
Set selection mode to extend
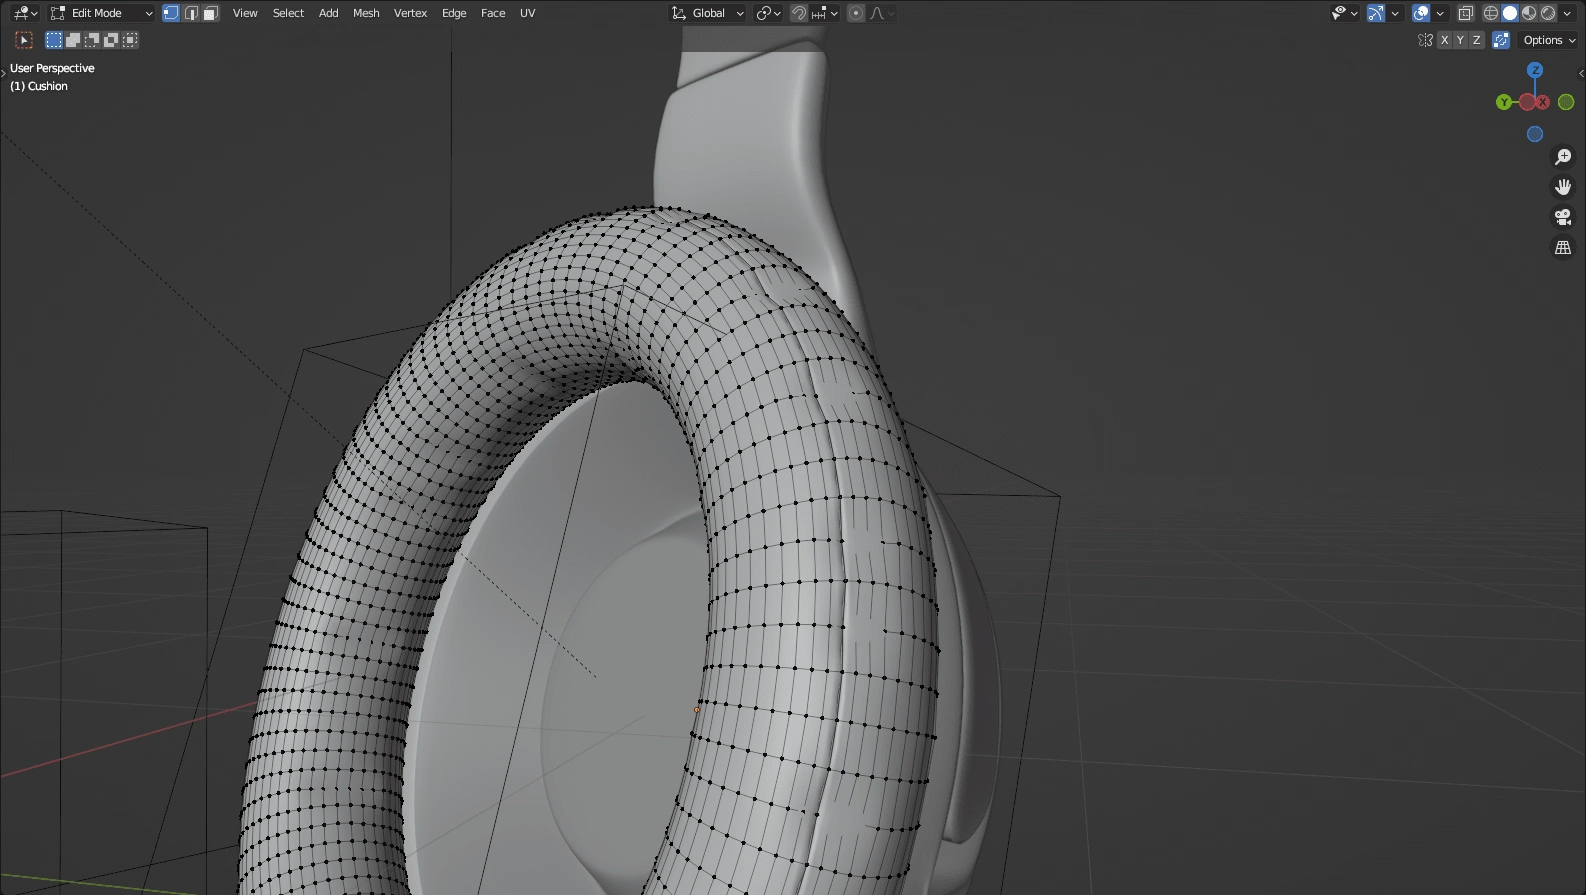(73, 40)
